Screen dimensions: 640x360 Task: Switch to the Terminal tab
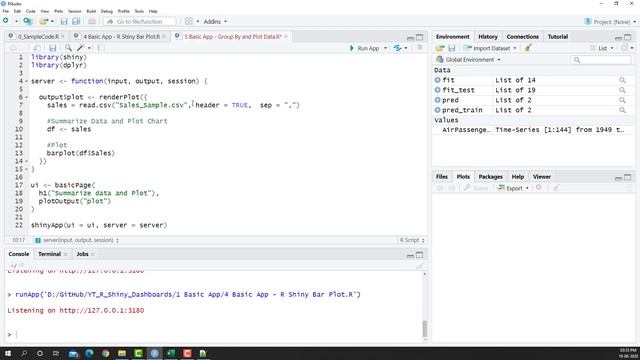pos(49,254)
